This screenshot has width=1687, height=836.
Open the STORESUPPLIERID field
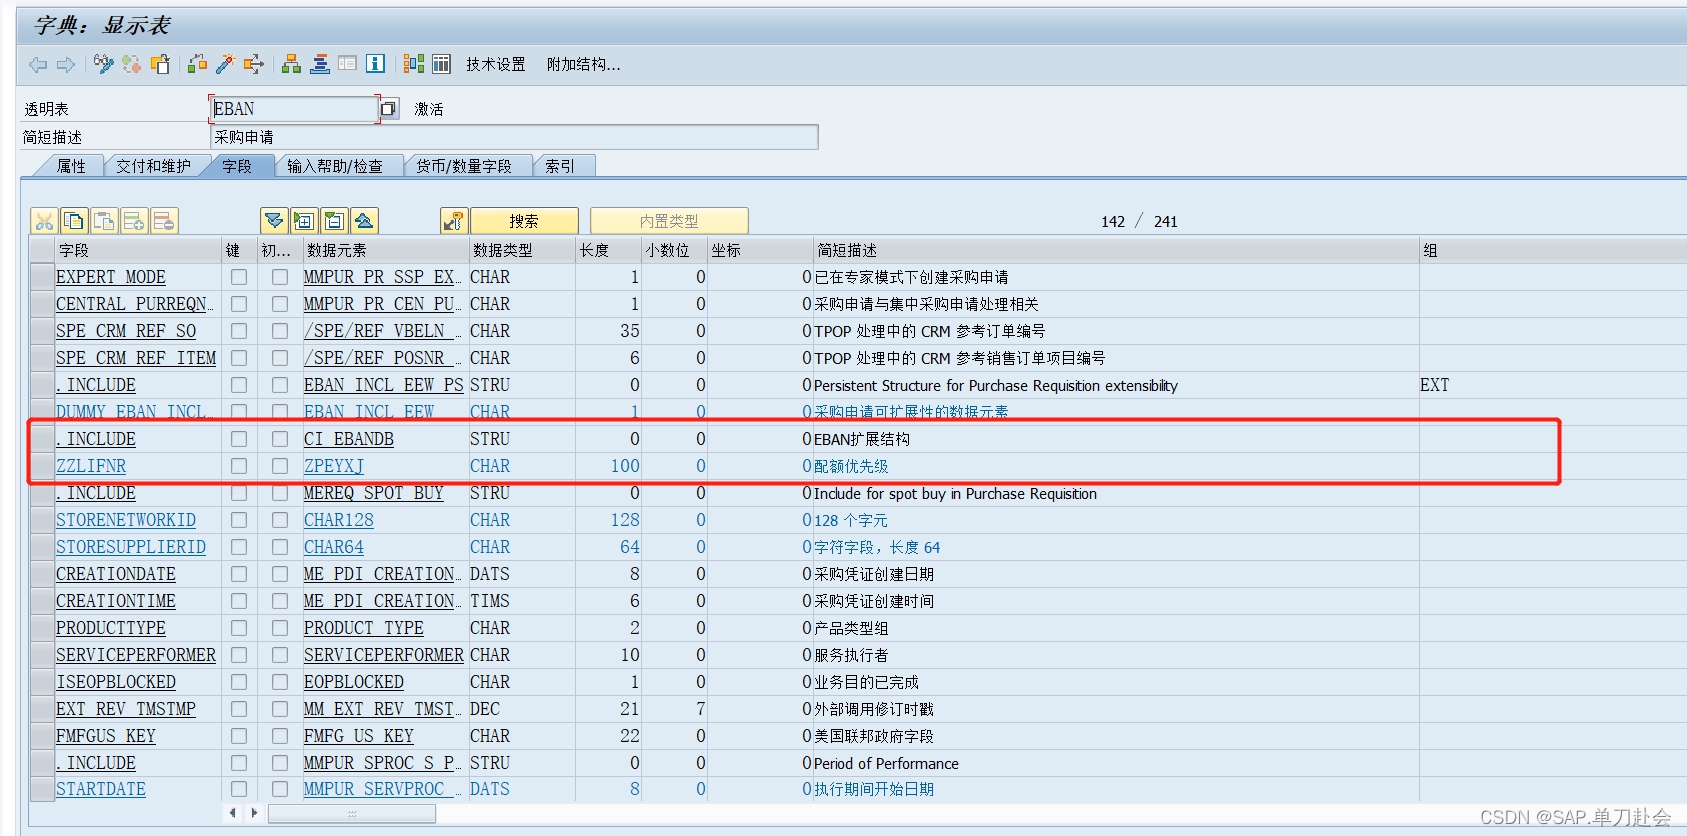point(131,547)
